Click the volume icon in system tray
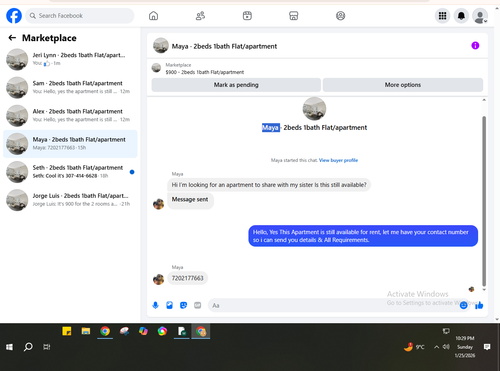 446,347
